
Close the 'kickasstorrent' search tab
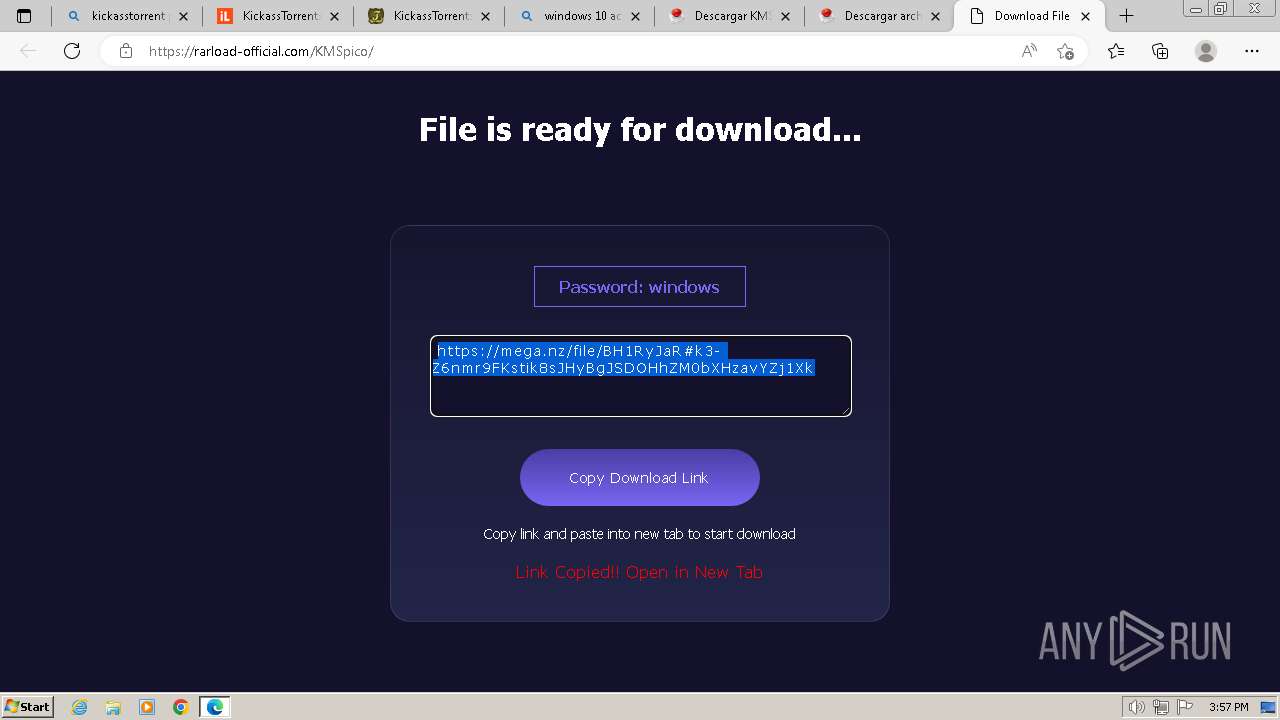(183, 16)
